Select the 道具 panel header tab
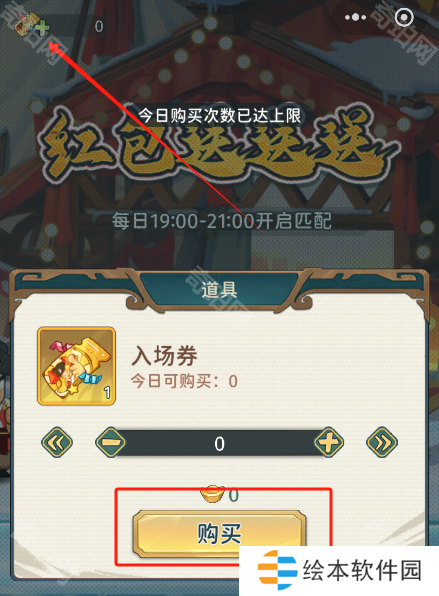 (x=219, y=290)
